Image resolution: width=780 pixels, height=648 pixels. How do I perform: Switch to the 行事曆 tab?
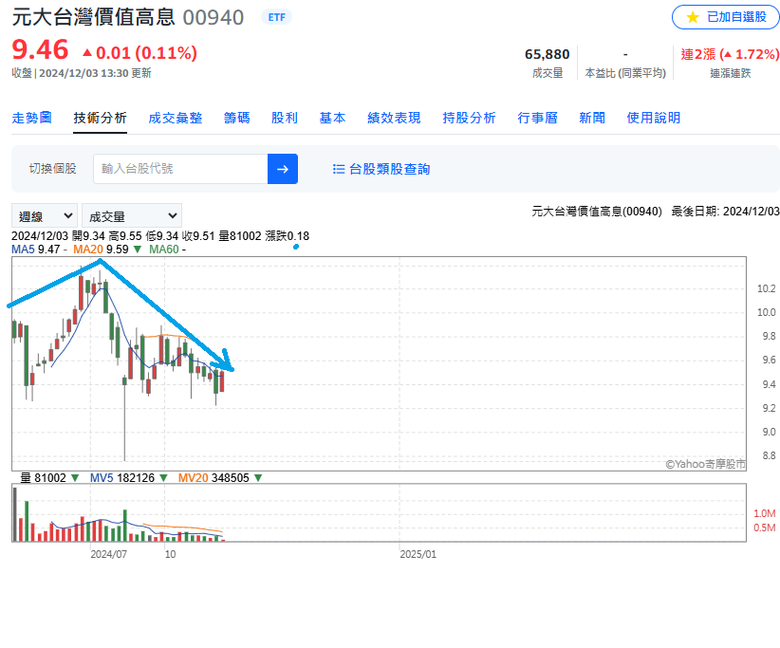537,118
